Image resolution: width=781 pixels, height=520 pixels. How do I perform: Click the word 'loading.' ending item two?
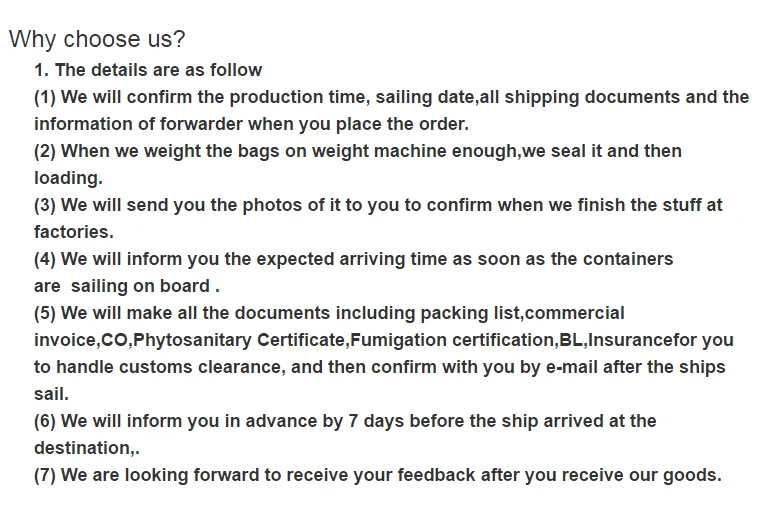(68, 178)
